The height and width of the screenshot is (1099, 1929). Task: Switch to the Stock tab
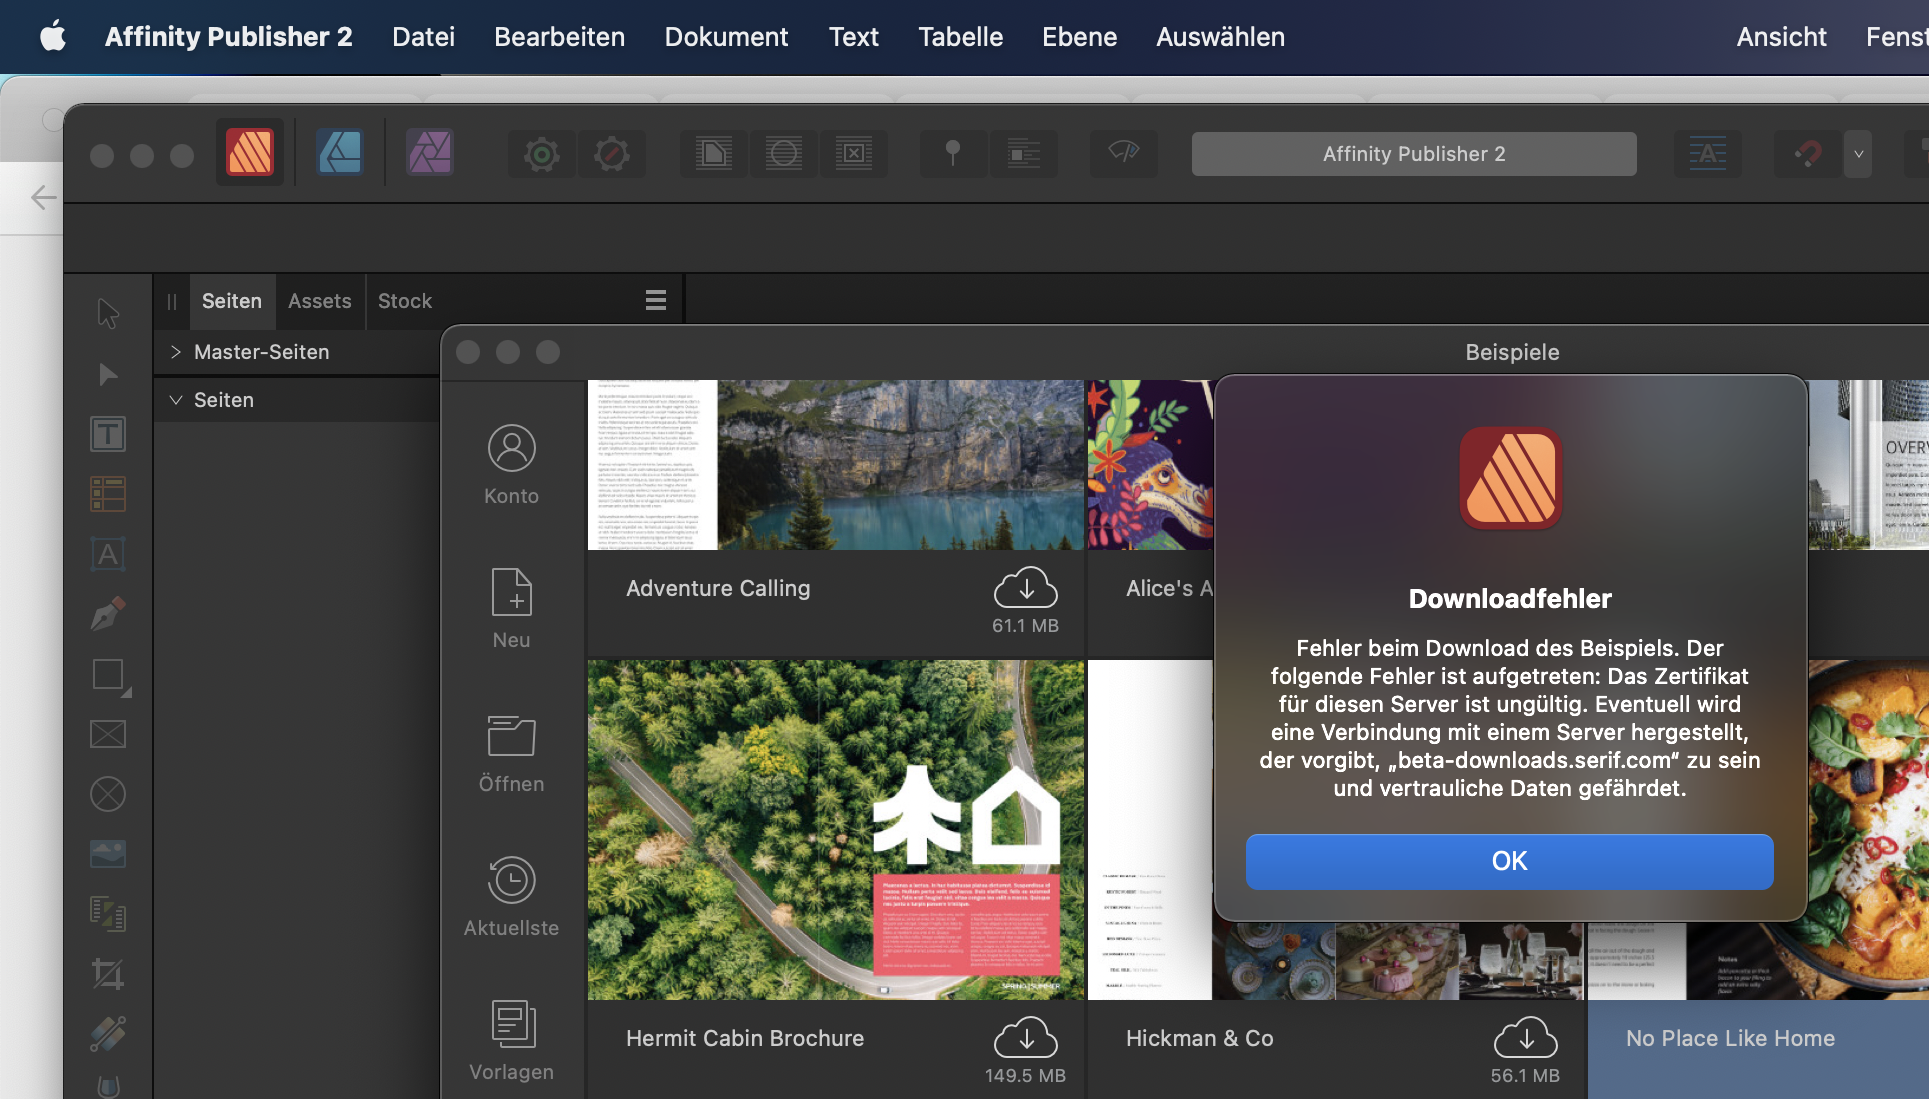pyautogui.click(x=405, y=301)
